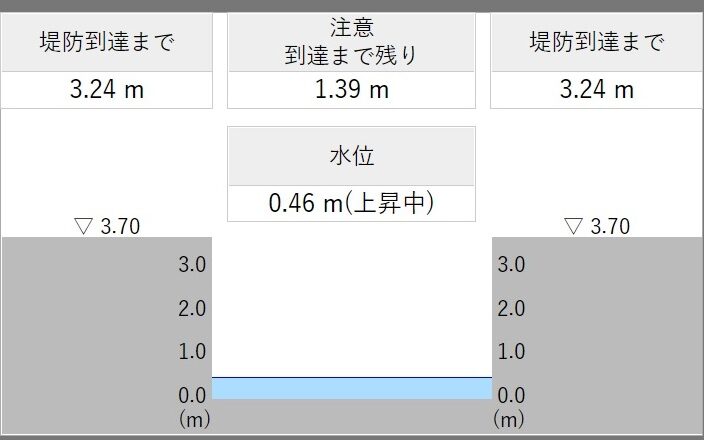
Task: Click the 2.0 tick on left scale
Action: pyautogui.click(x=193, y=308)
